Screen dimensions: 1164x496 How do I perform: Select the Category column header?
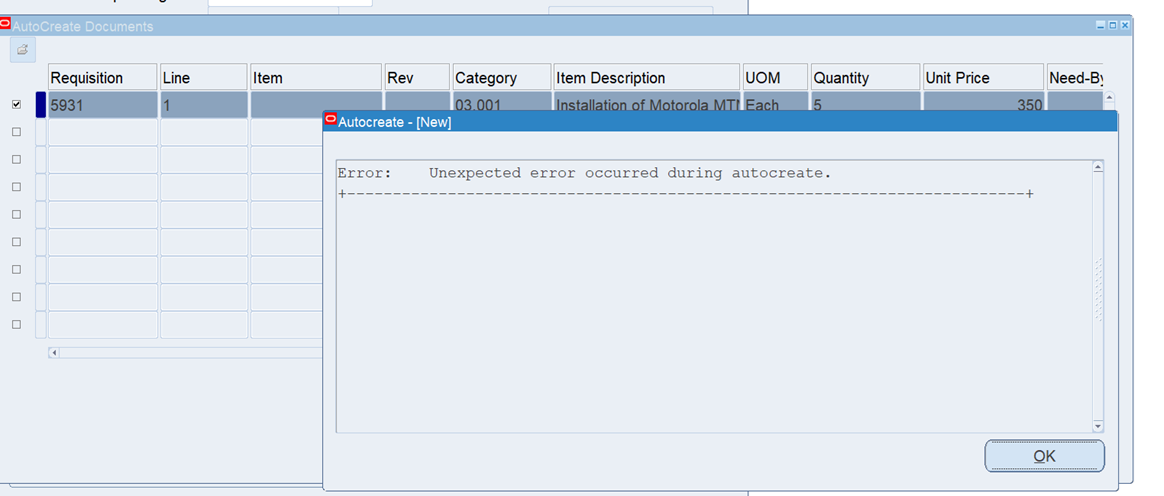point(502,77)
